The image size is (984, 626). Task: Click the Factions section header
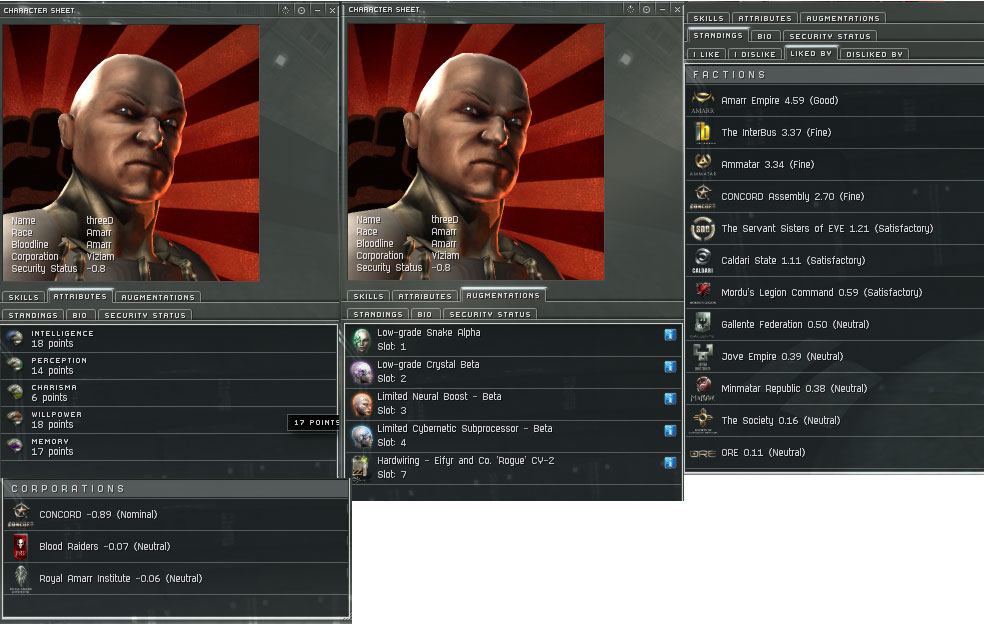pyautogui.click(x=835, y=75)
